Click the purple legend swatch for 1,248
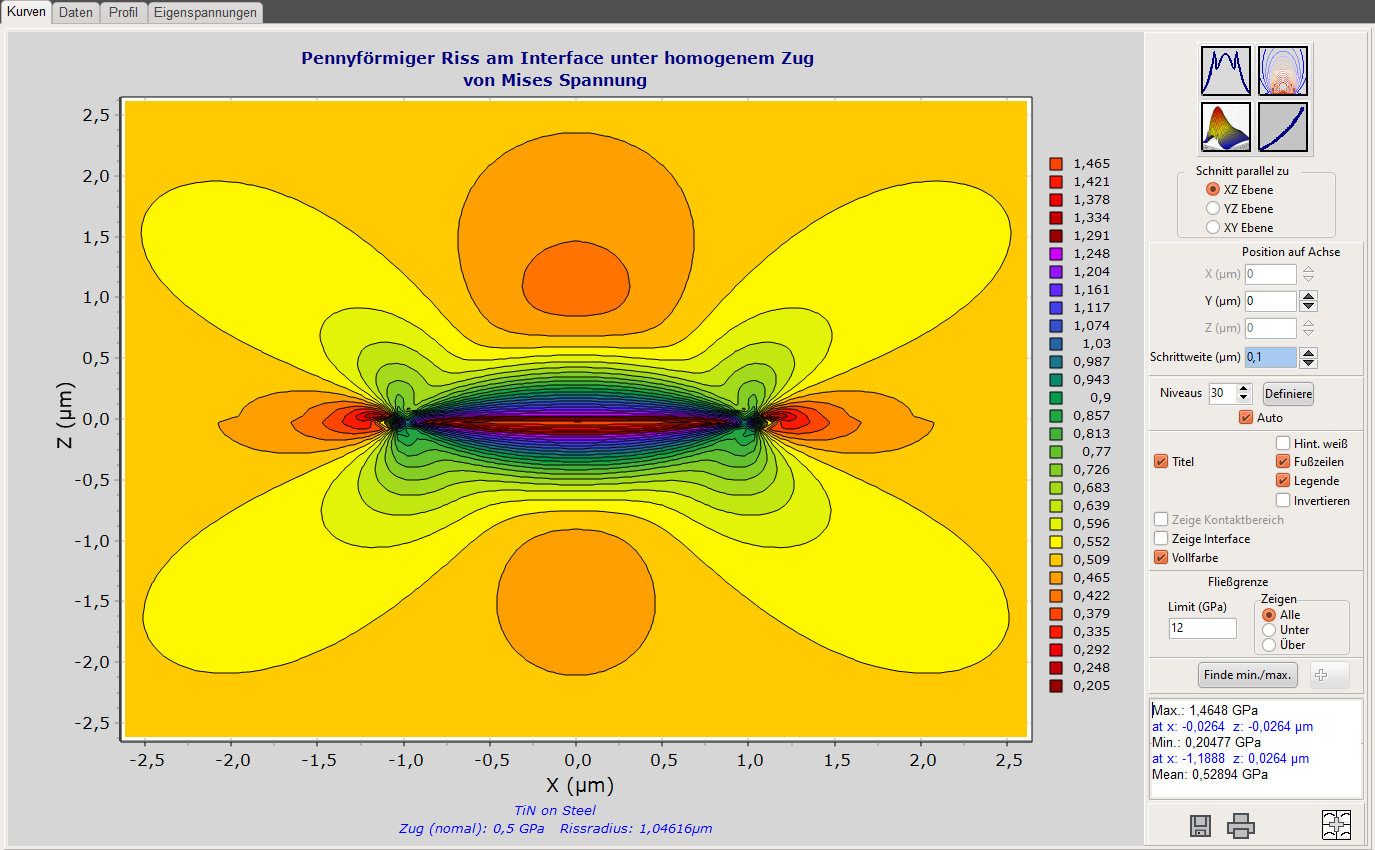 [1055, 253]
